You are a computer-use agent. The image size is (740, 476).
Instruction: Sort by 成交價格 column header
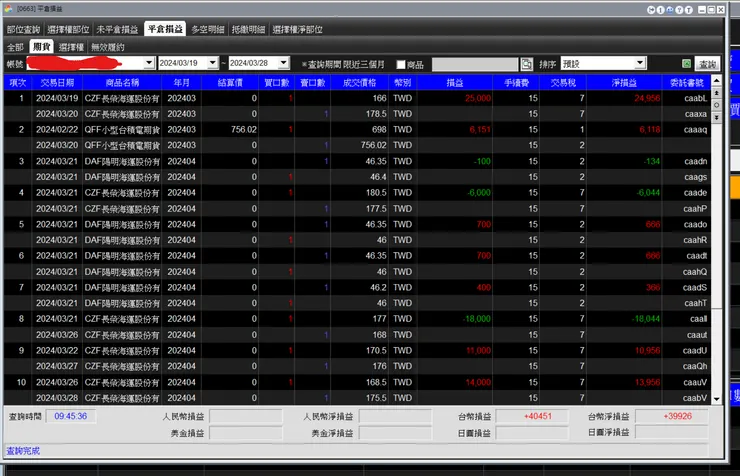pos(359,83)
